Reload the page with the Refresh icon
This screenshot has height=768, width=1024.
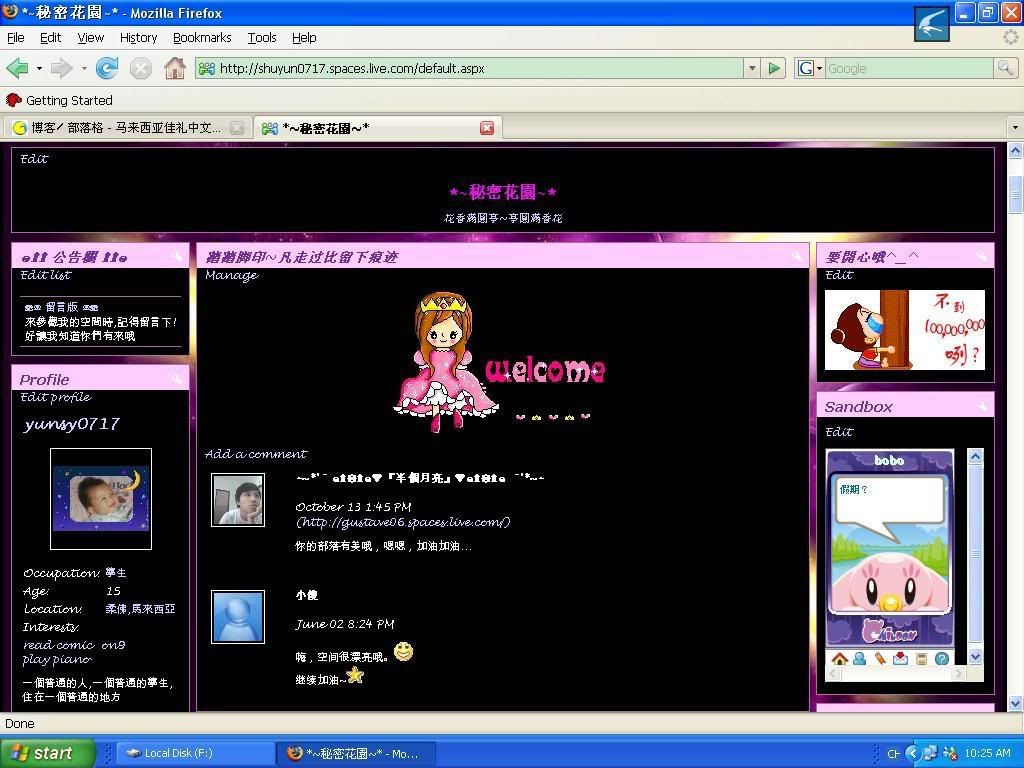tap(107, 68)
